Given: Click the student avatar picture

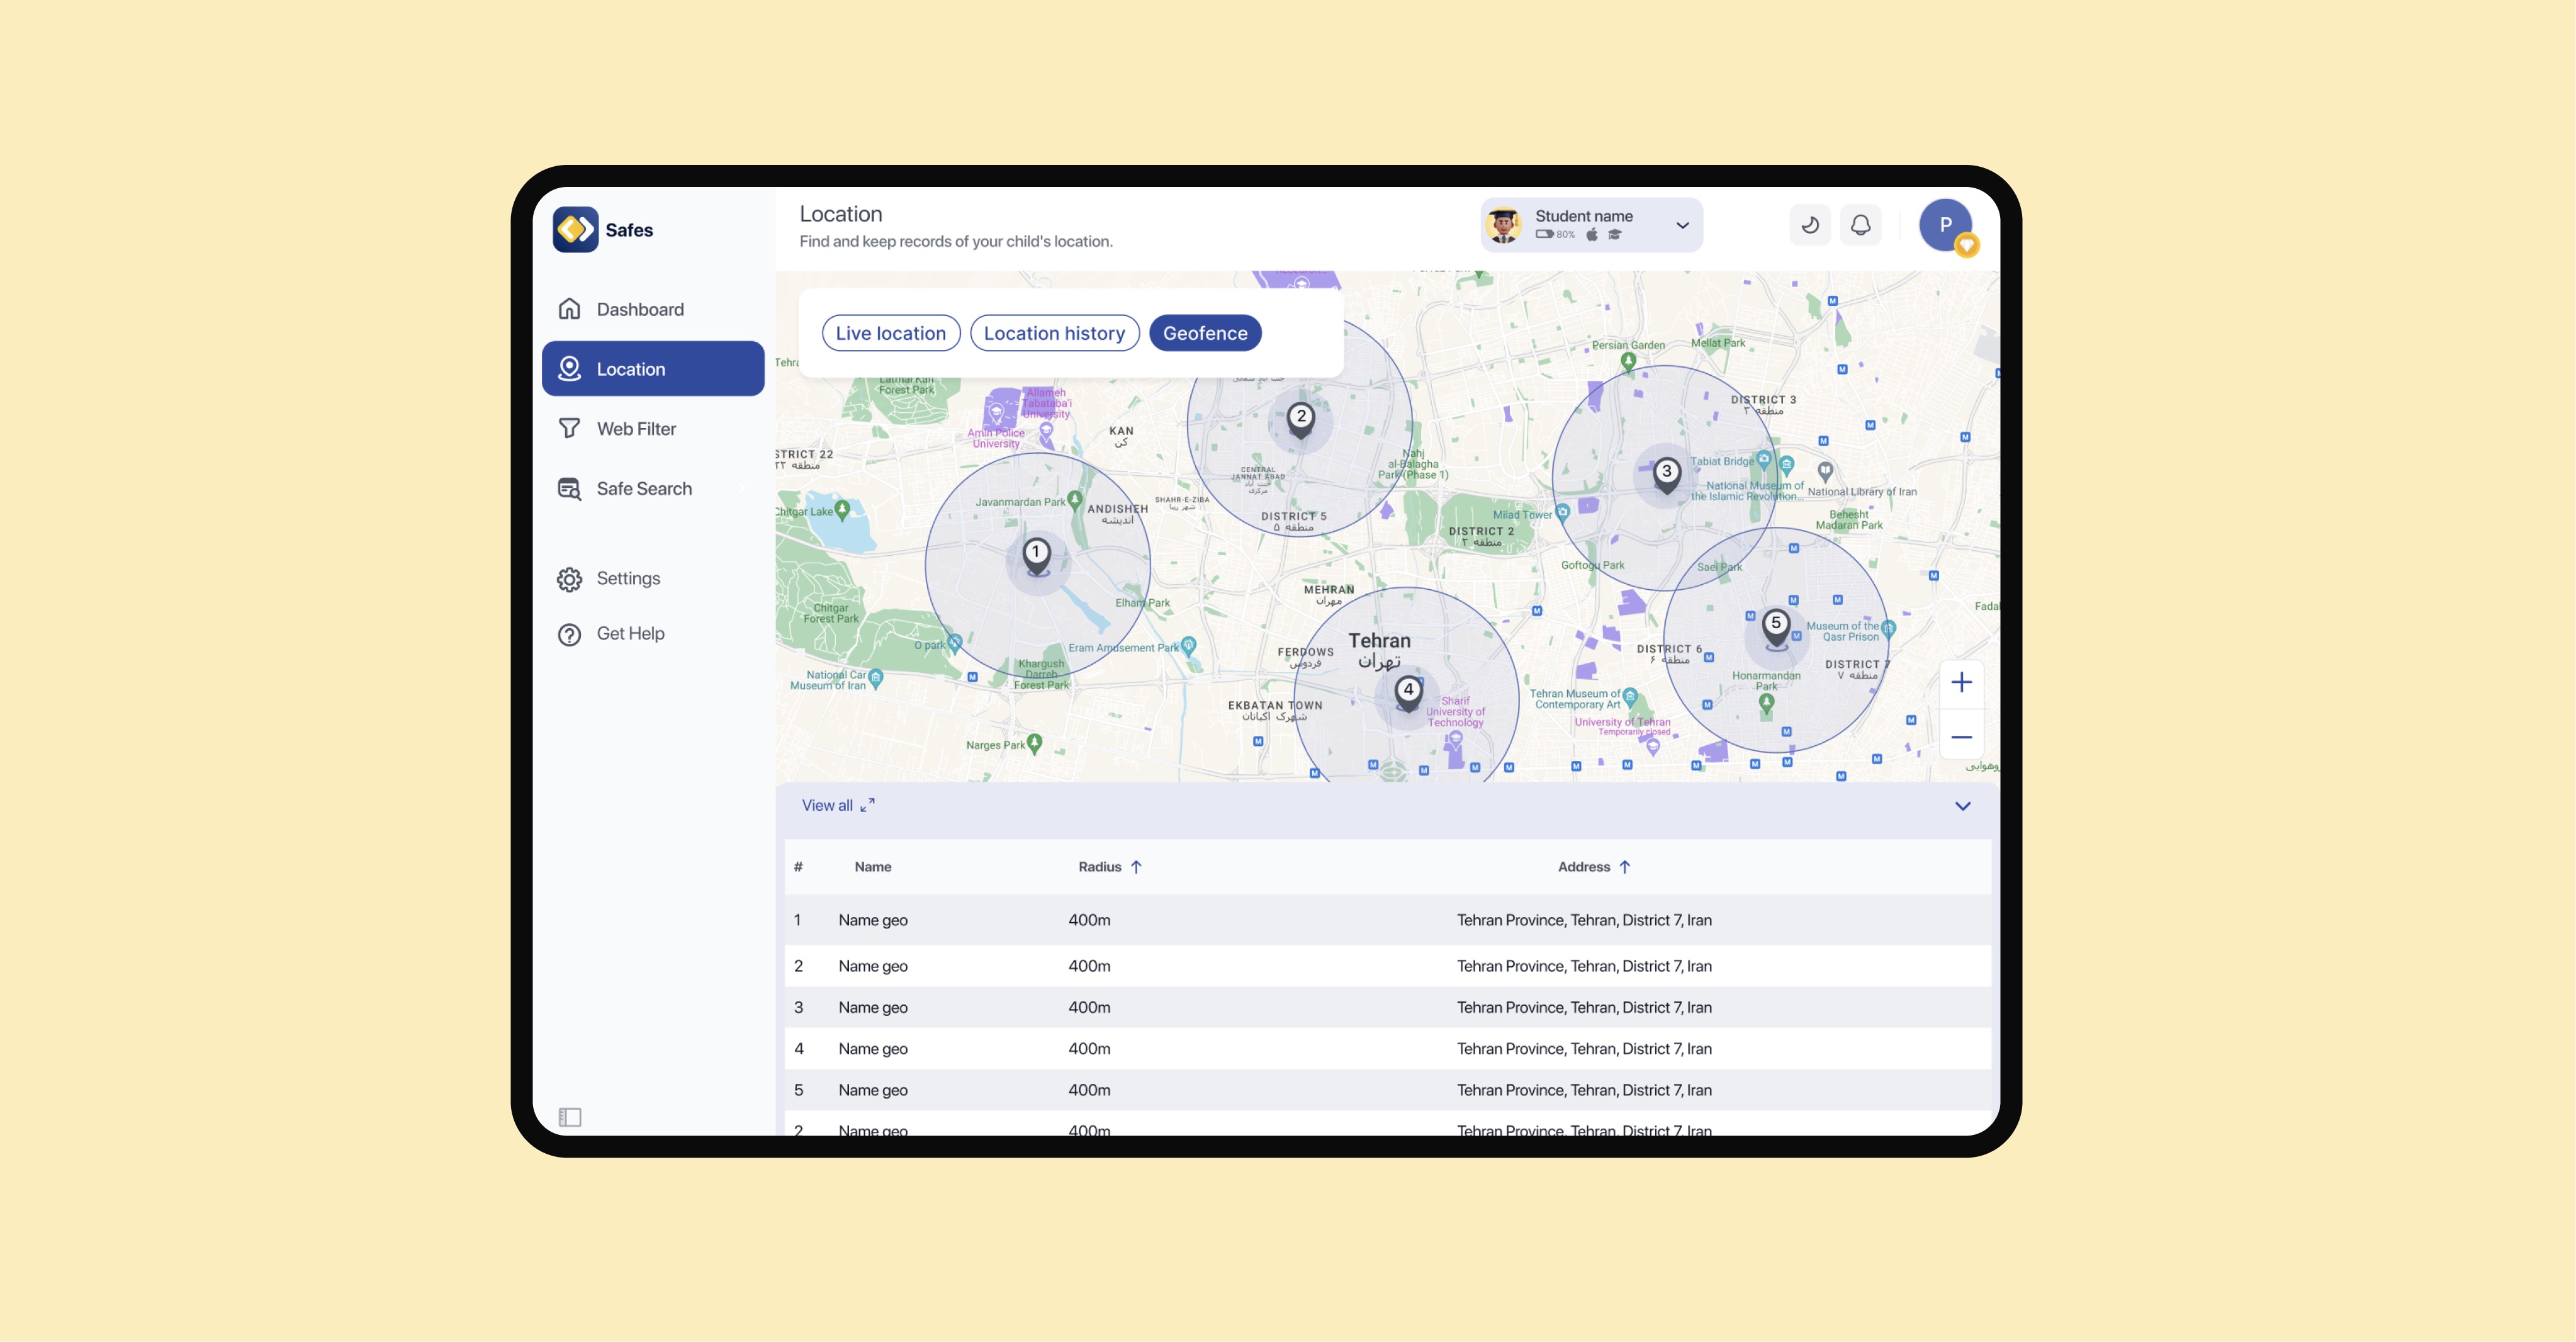Looking at the screenshot, I should 1503,225.
